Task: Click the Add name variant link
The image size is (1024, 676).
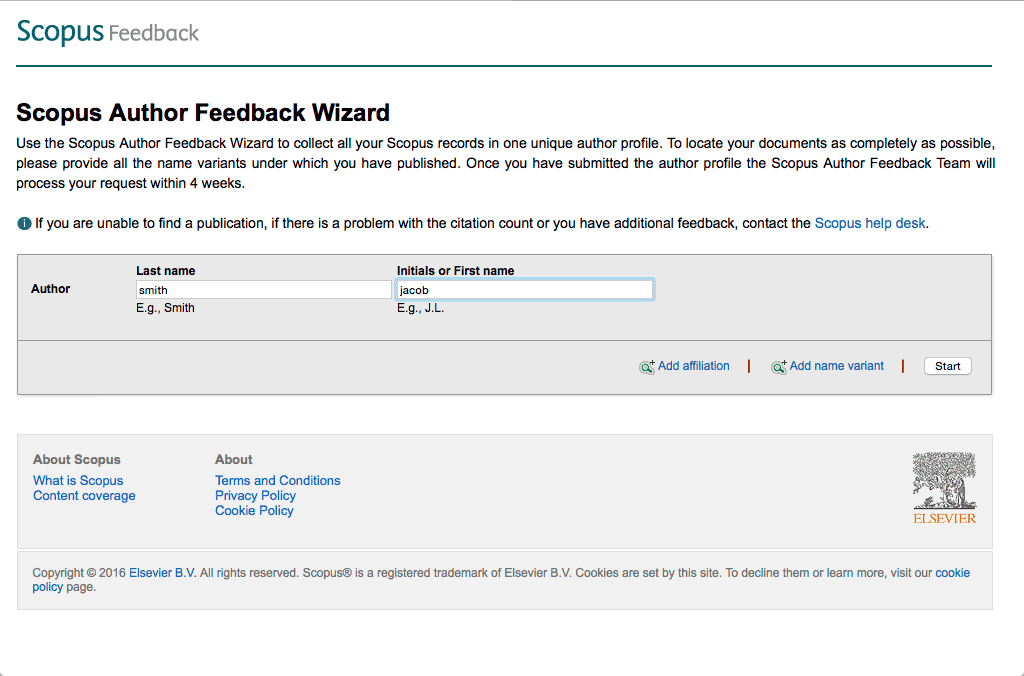Action: [836, 366]
